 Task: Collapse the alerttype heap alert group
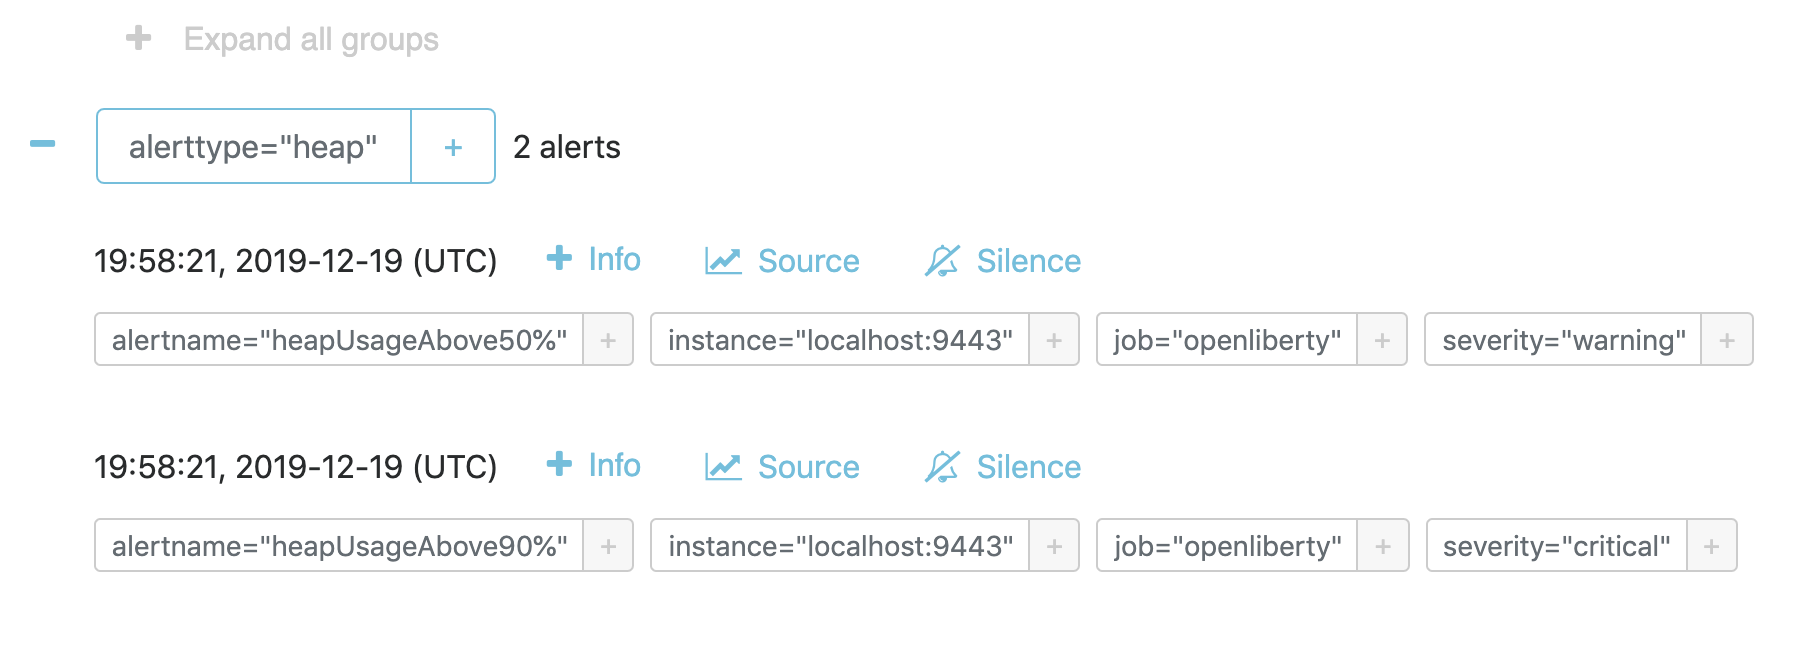(x=42, y=144)
